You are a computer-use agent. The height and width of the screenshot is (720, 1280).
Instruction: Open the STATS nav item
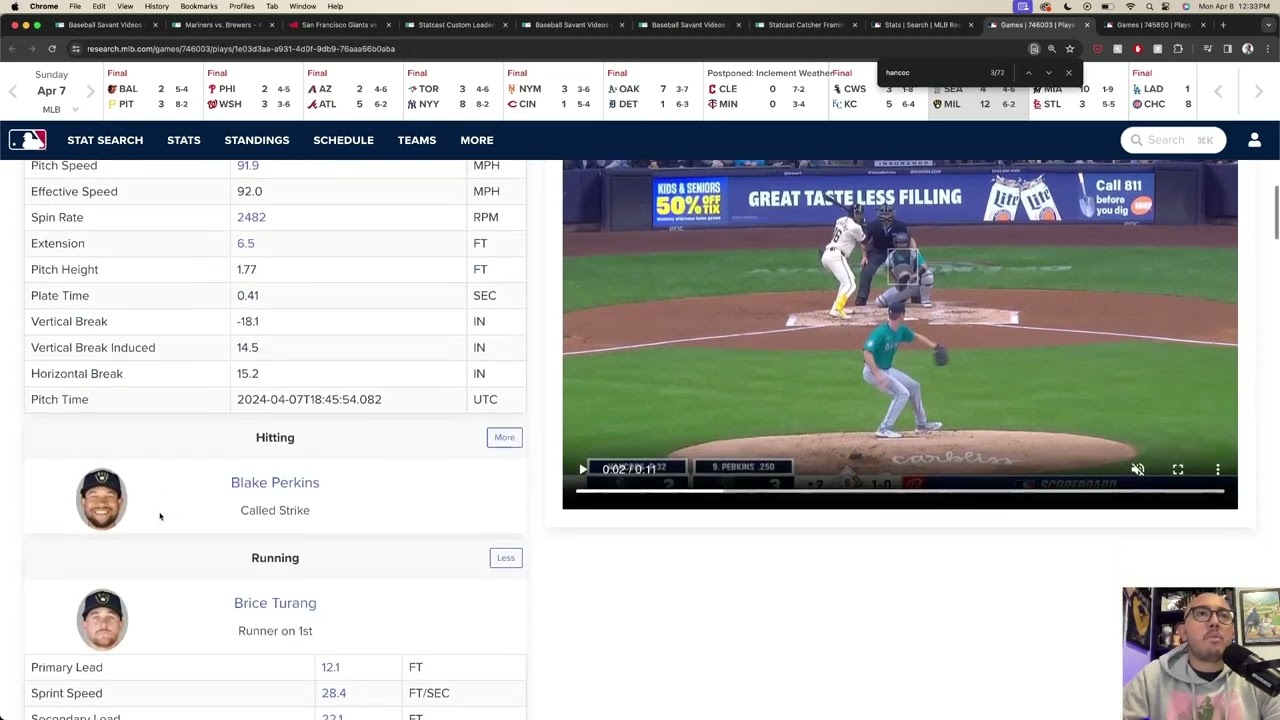pyautogui.click(x=184, y=140)
